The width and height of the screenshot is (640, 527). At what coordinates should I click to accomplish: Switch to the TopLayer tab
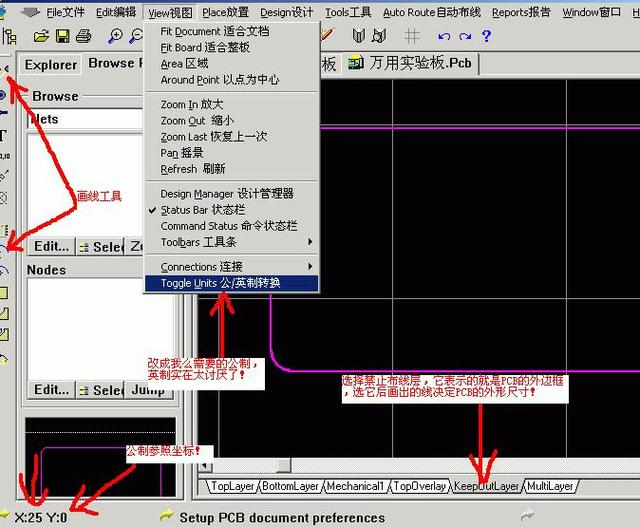click(233, 486)
